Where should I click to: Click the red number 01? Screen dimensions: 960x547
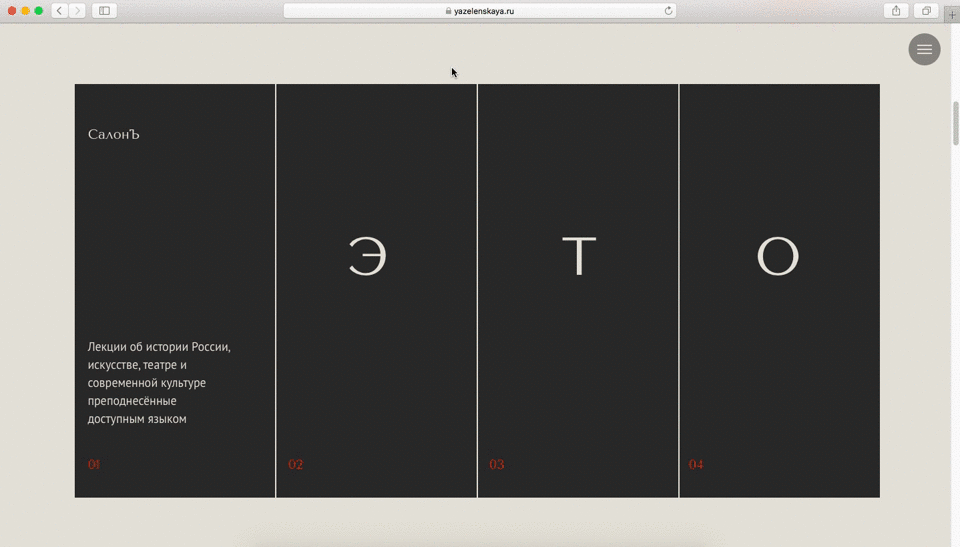pos(94,464)
